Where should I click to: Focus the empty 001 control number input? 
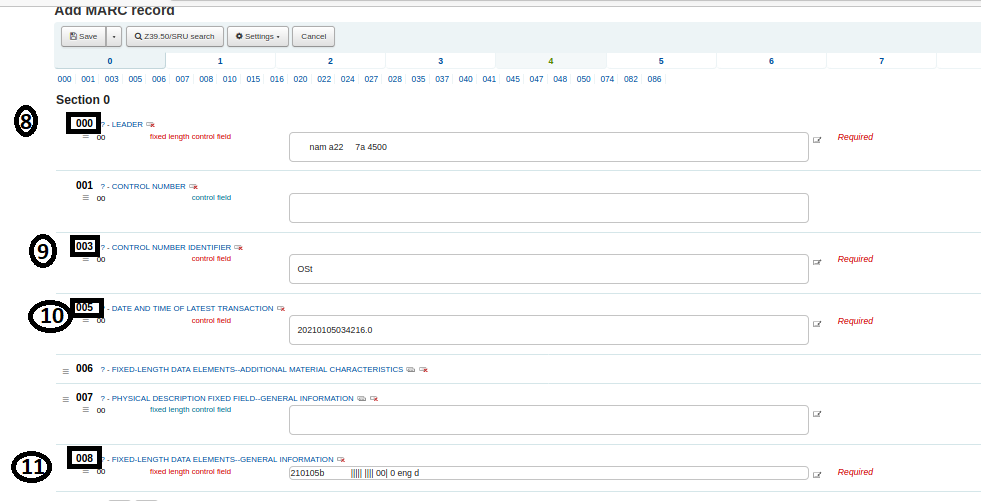click(549, 208)
